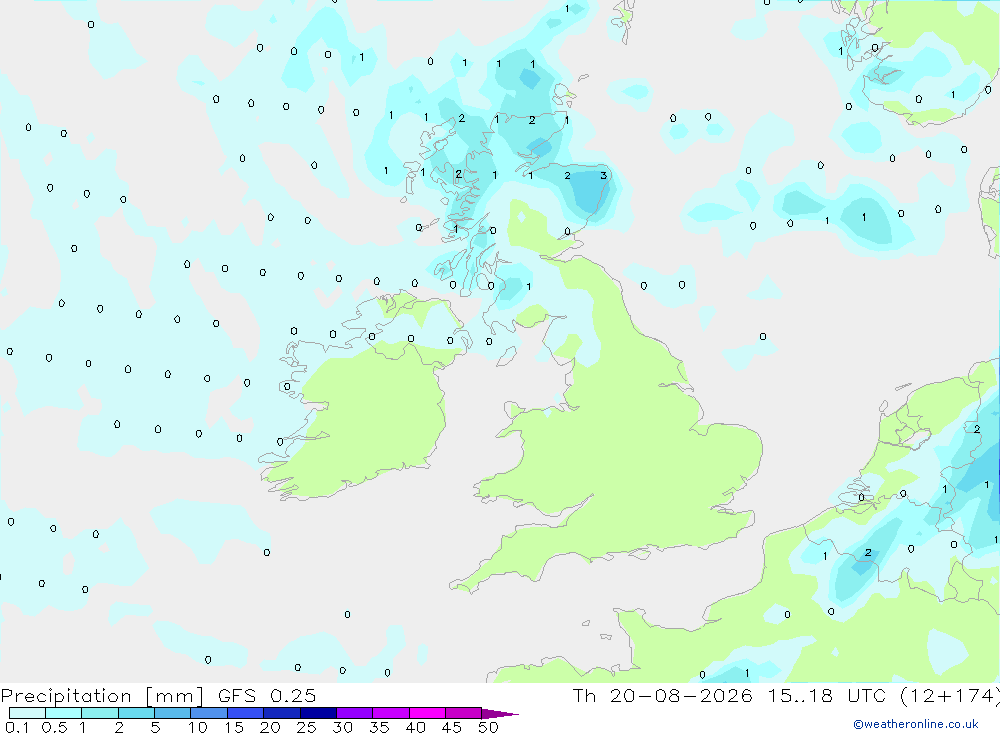Viewport: 1000px width, 733px height.
Task: Click the '15' legend scale label
Action: pyautogui.click(x=234, y=727)
